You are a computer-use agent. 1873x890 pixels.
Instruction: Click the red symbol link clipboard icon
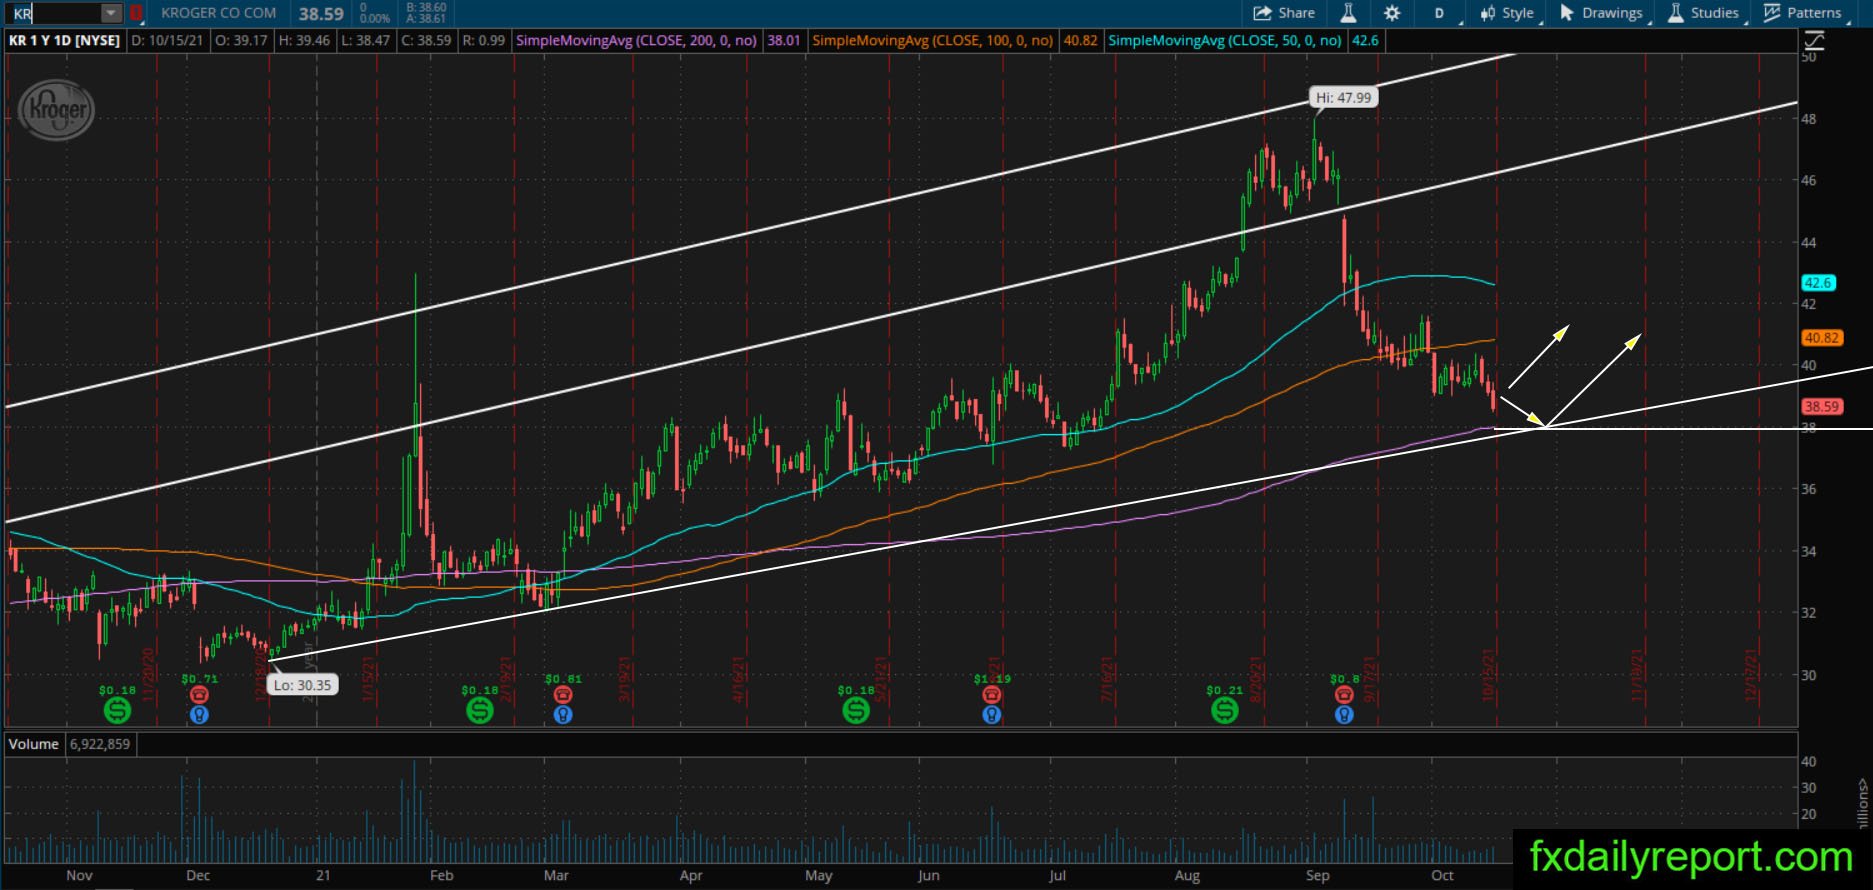click(x=136, y=13)
